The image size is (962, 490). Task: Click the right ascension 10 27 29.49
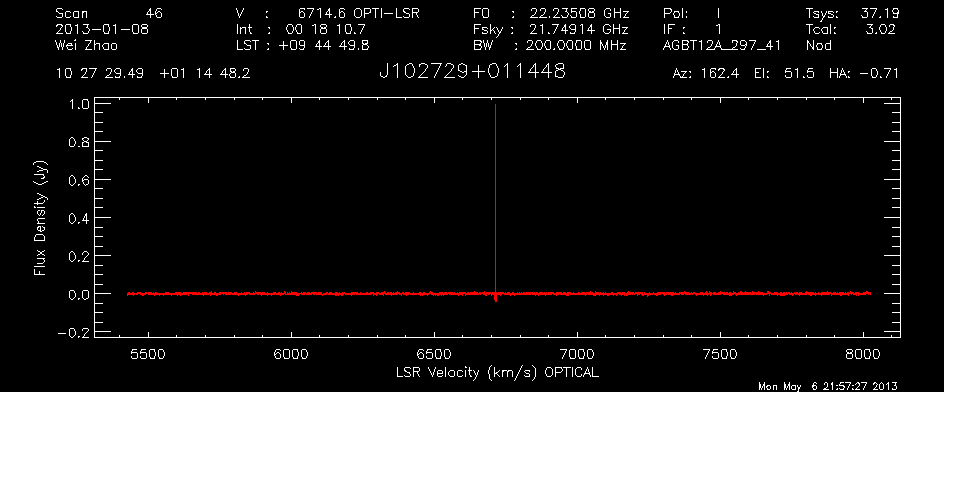(99, 74)
